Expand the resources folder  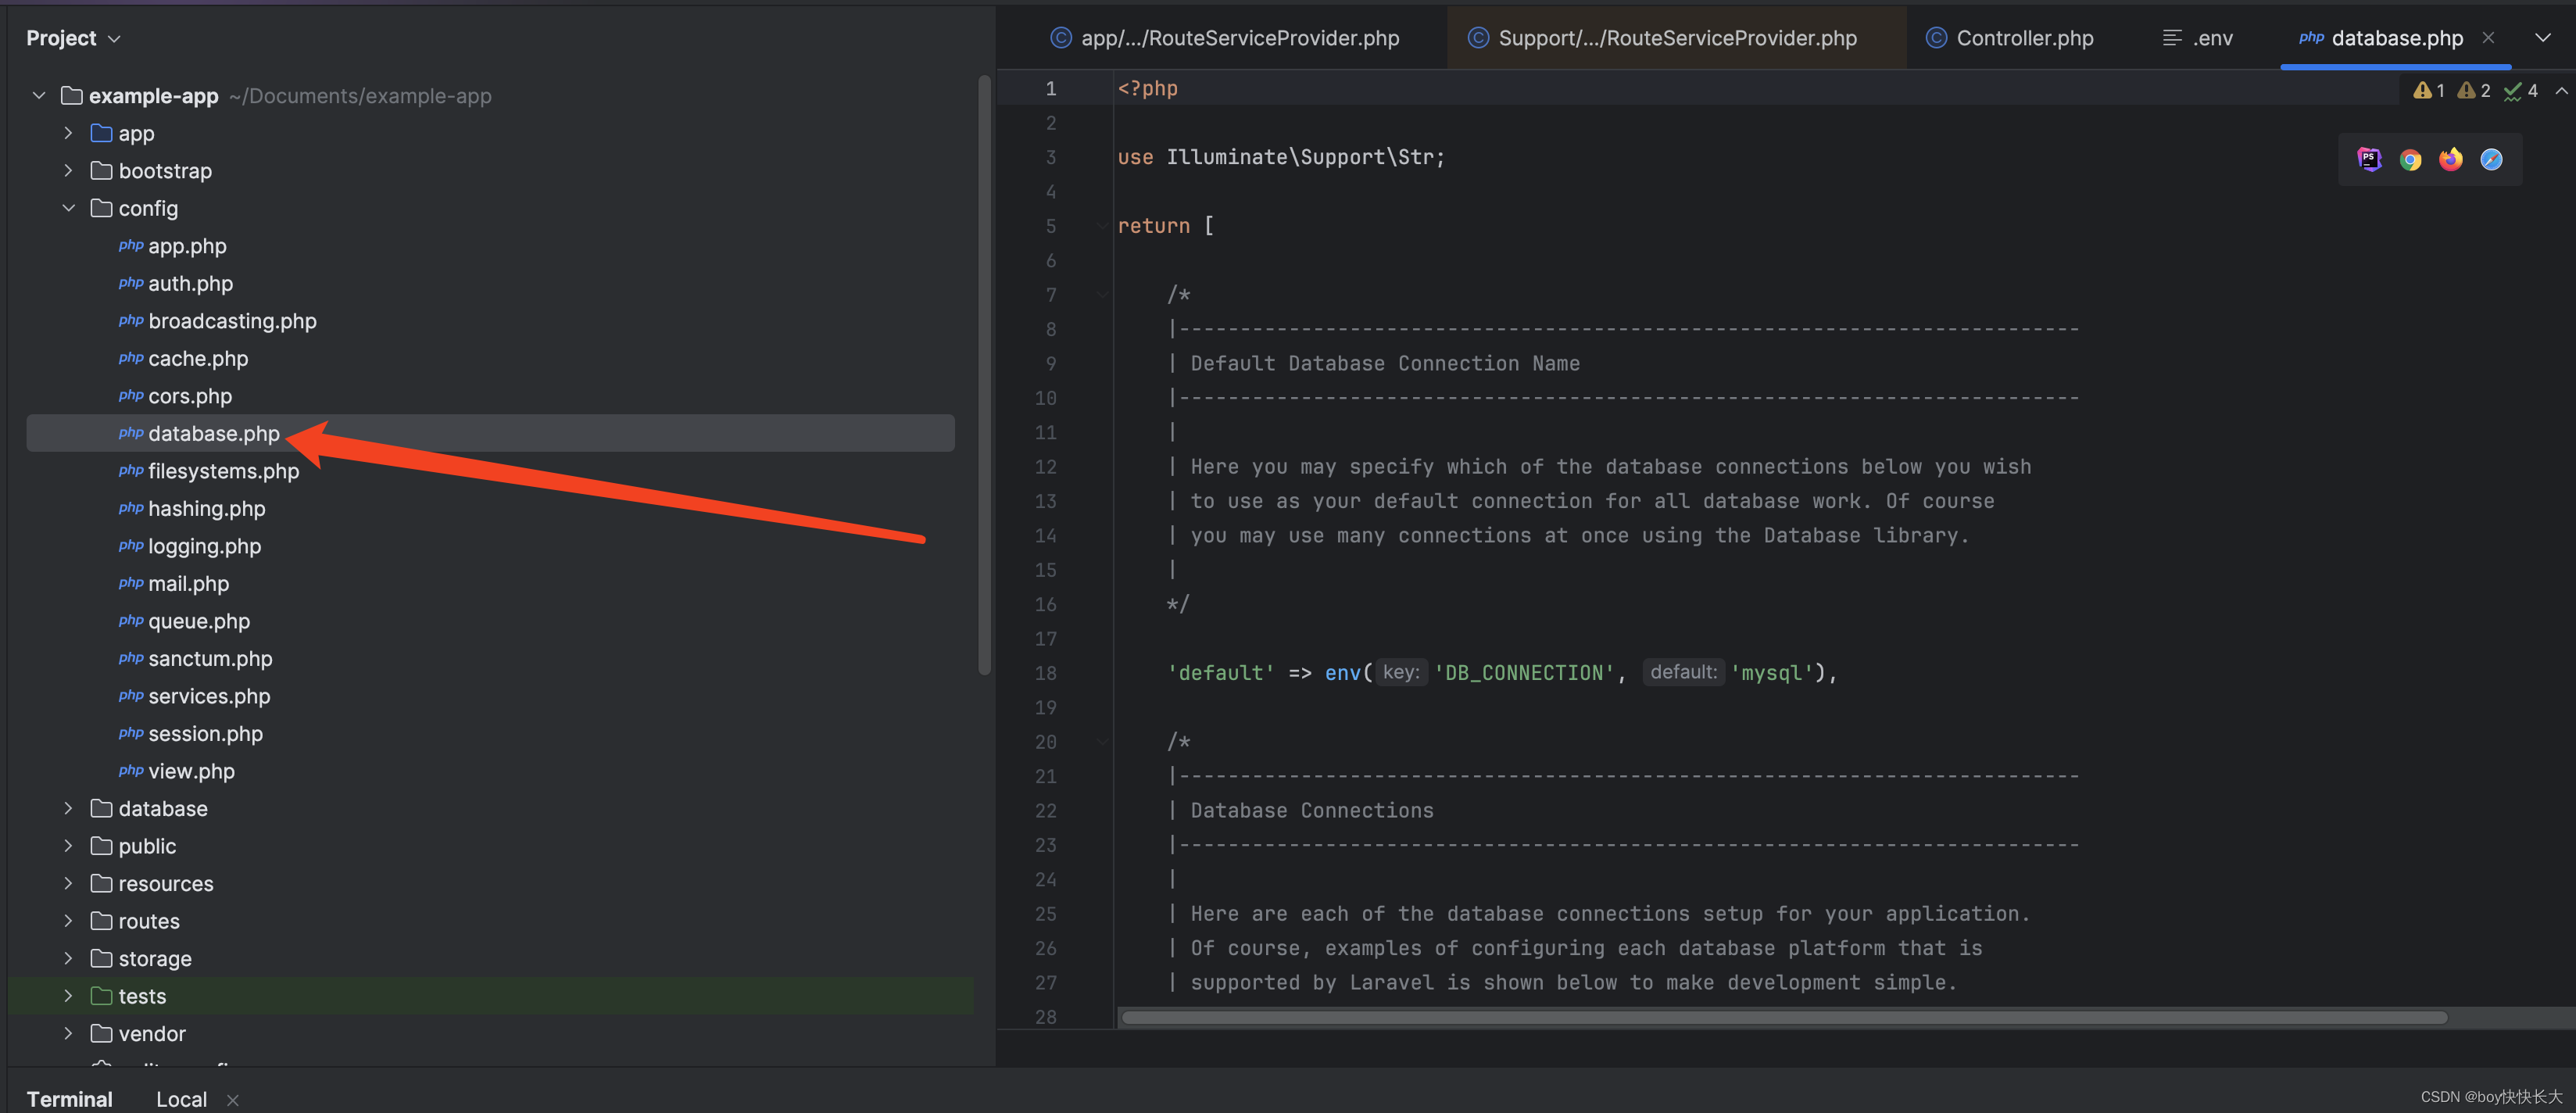click(x=68, y=883)
